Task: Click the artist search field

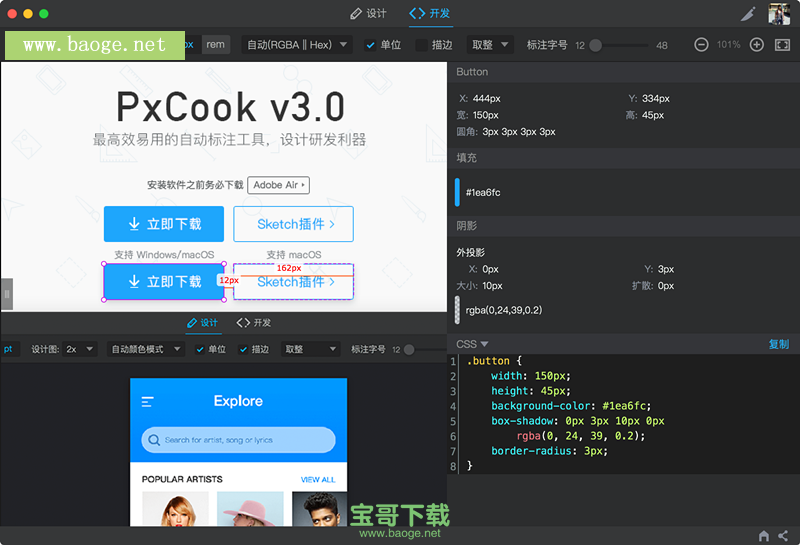Action: (238, 440)
